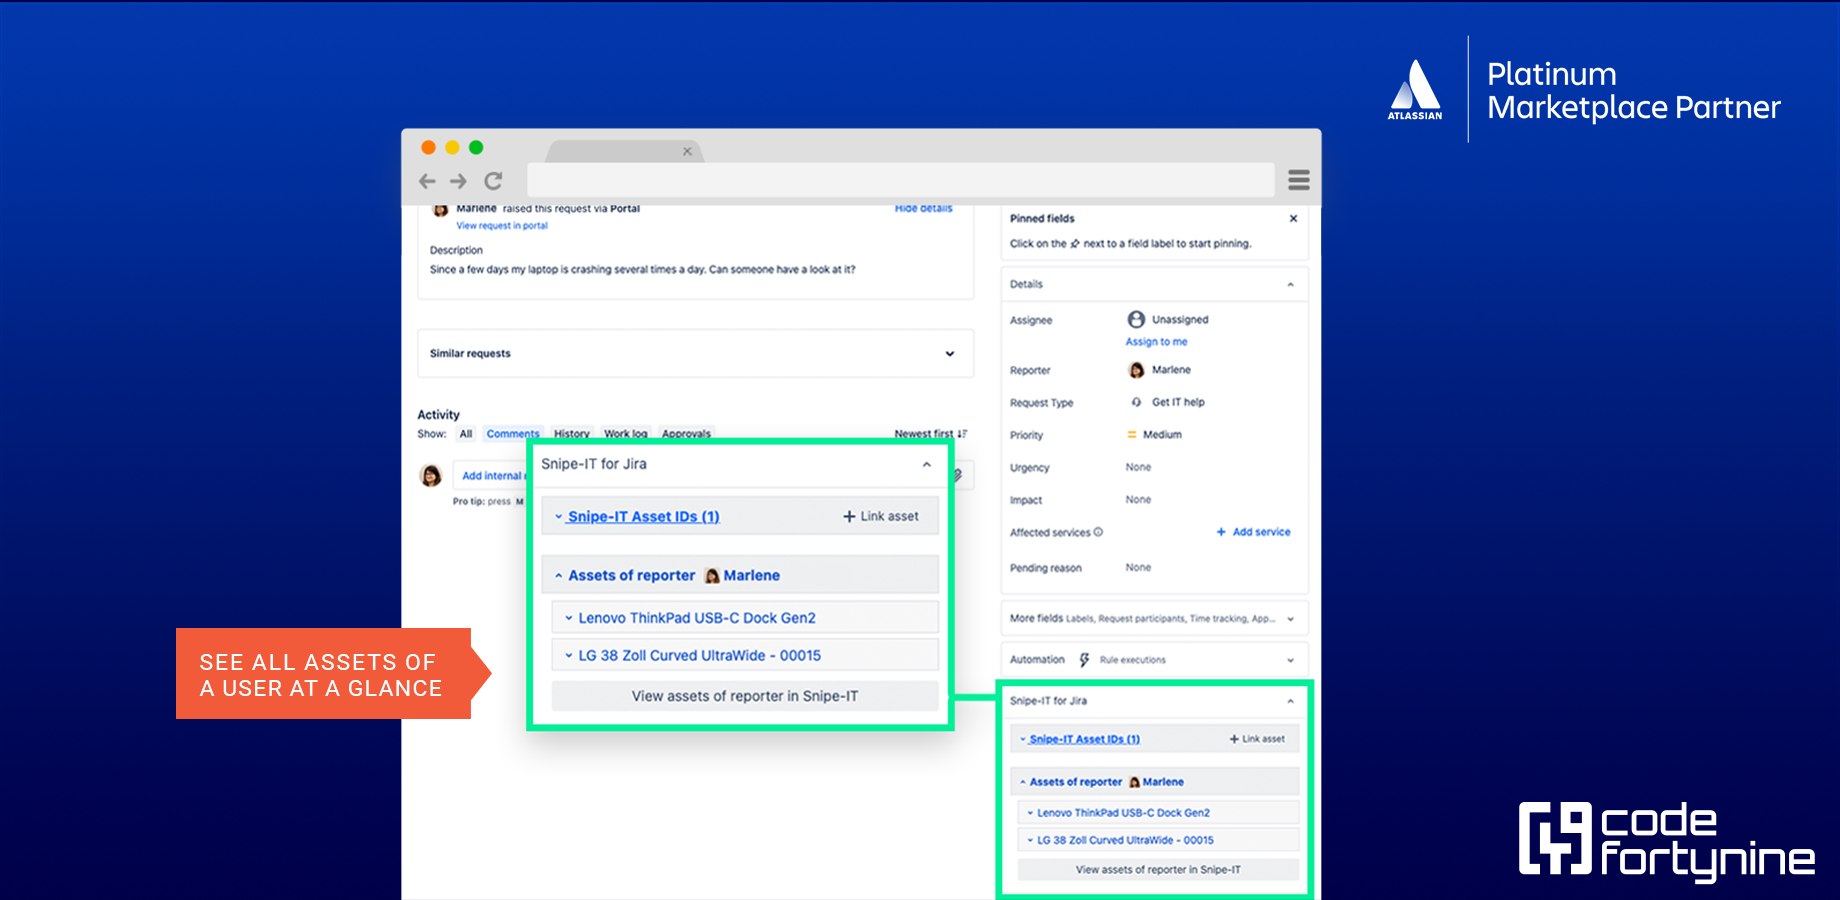Click Add service link

point(1253,532)
